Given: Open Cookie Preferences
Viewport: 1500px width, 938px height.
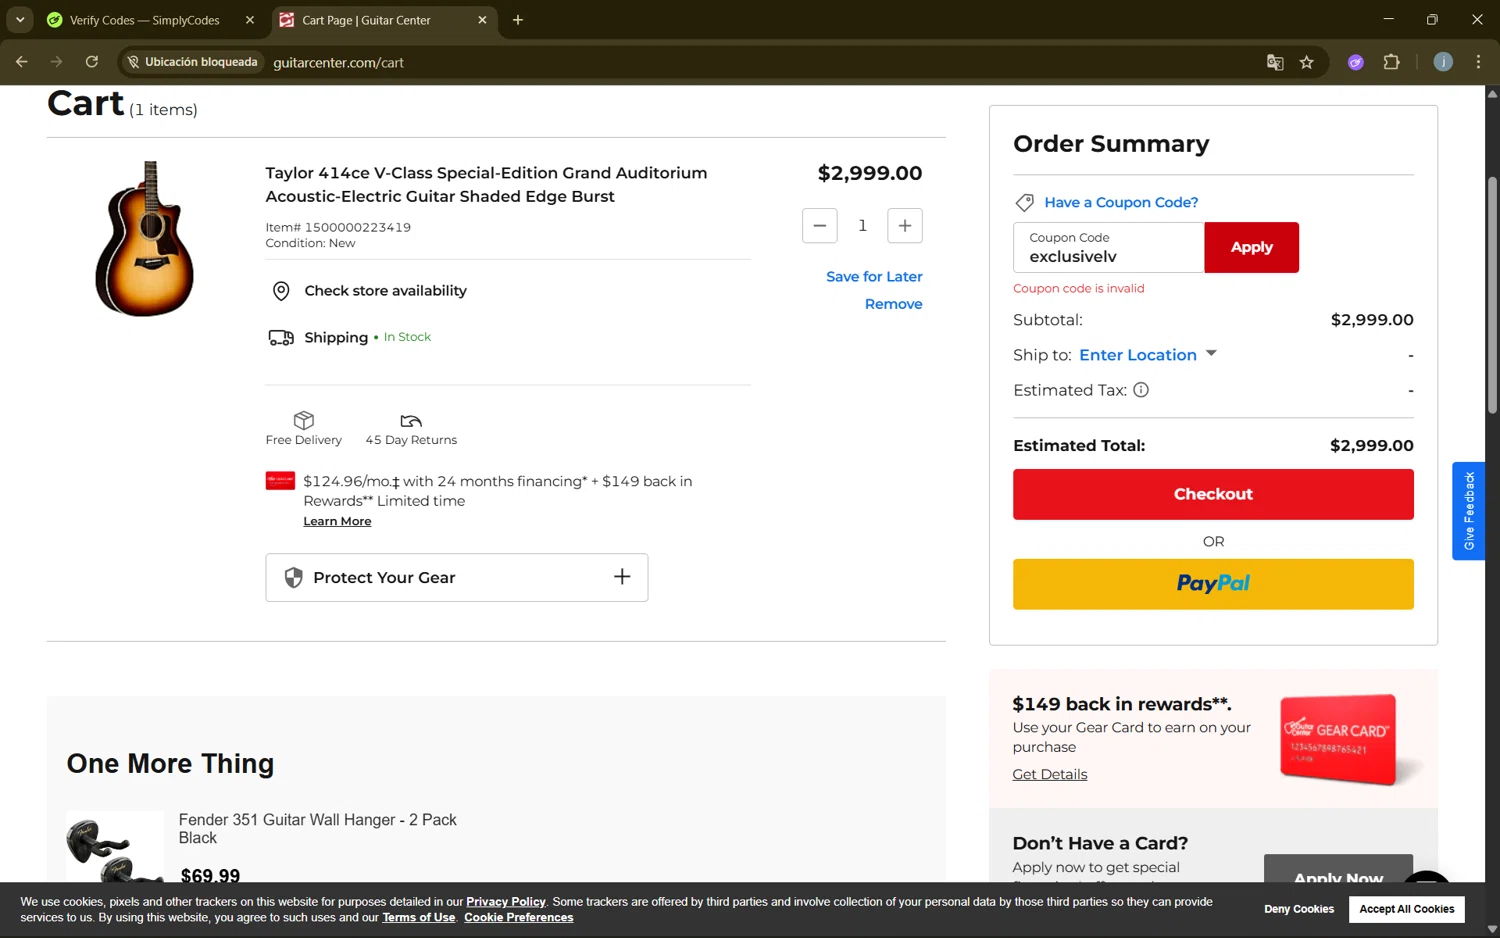Looking at the screenshot, I should pos(518,918).
